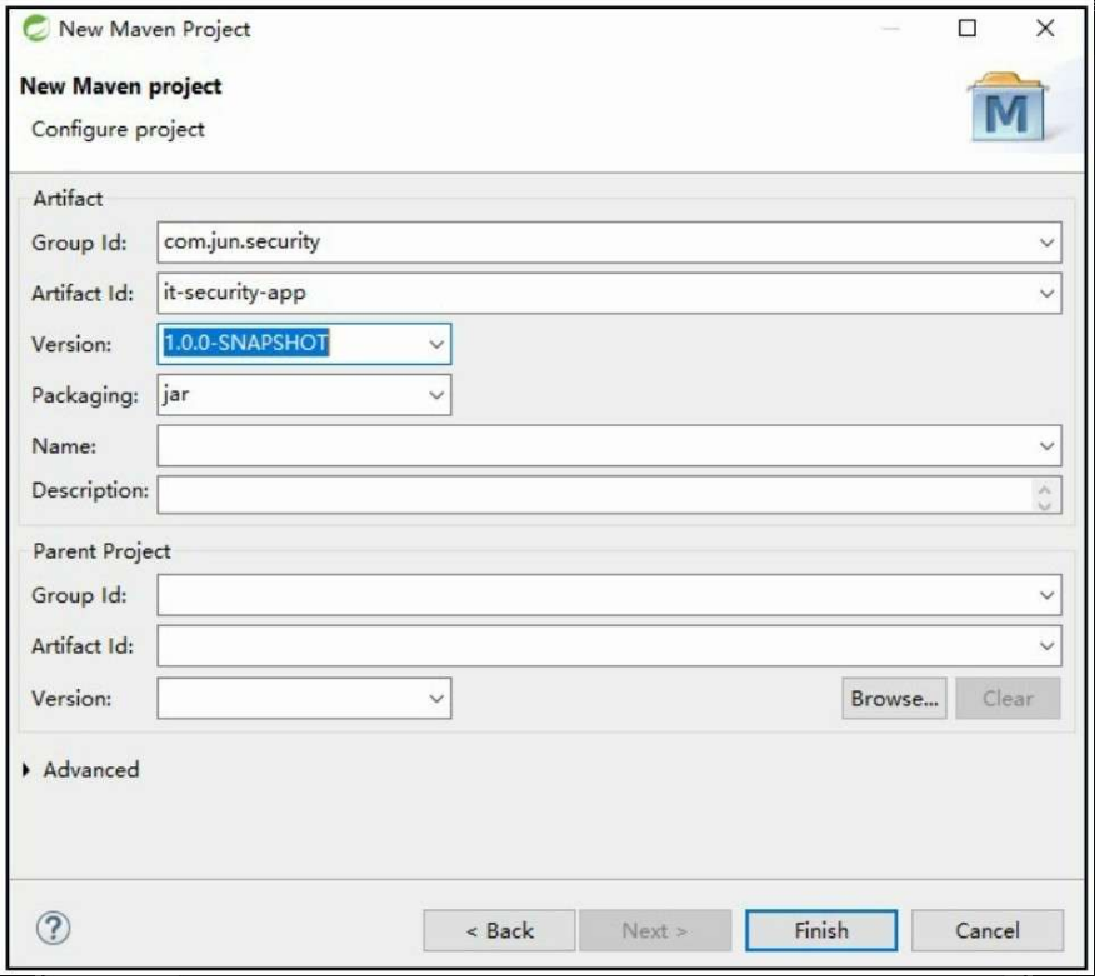The height and width of the screenshot is (976, 1095).
Task: Click the 'Configure project' subtitle text
Action: 118,130
